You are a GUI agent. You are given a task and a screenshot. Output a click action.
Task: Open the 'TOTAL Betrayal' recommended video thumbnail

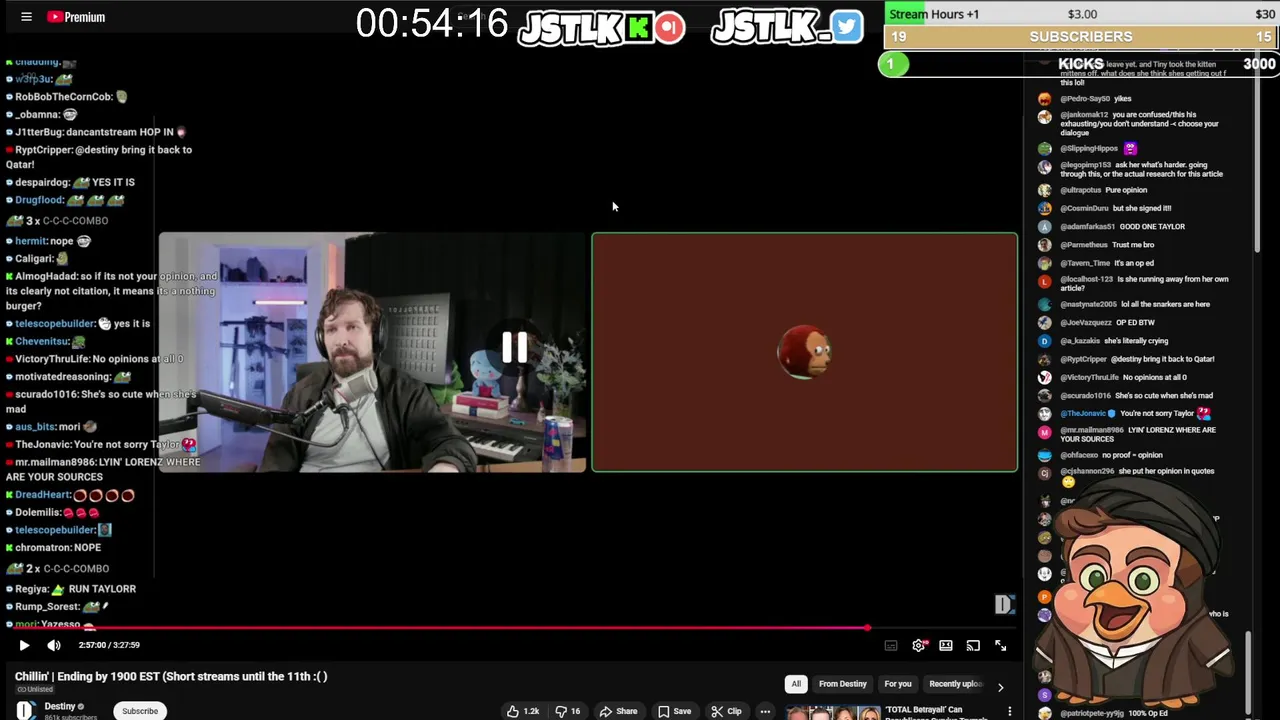(832, 713)
